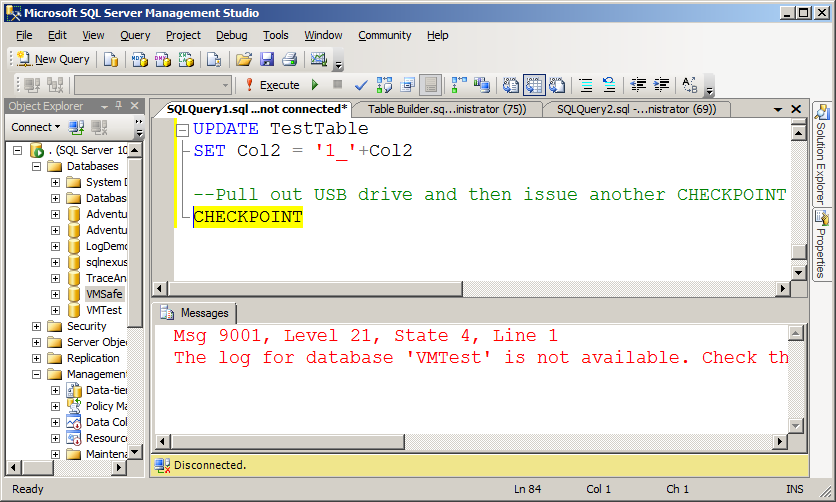Collapse the Databases folder node
836x502 pixels.
tap(36, 166)
